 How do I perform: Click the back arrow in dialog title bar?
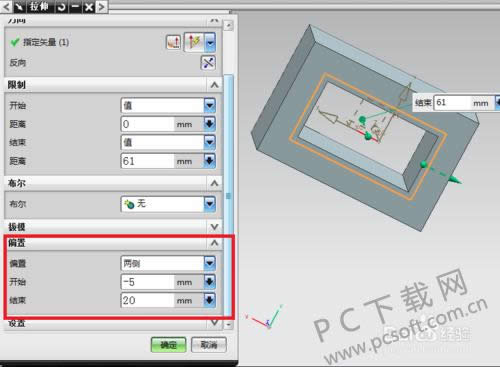tap(6, 7)
